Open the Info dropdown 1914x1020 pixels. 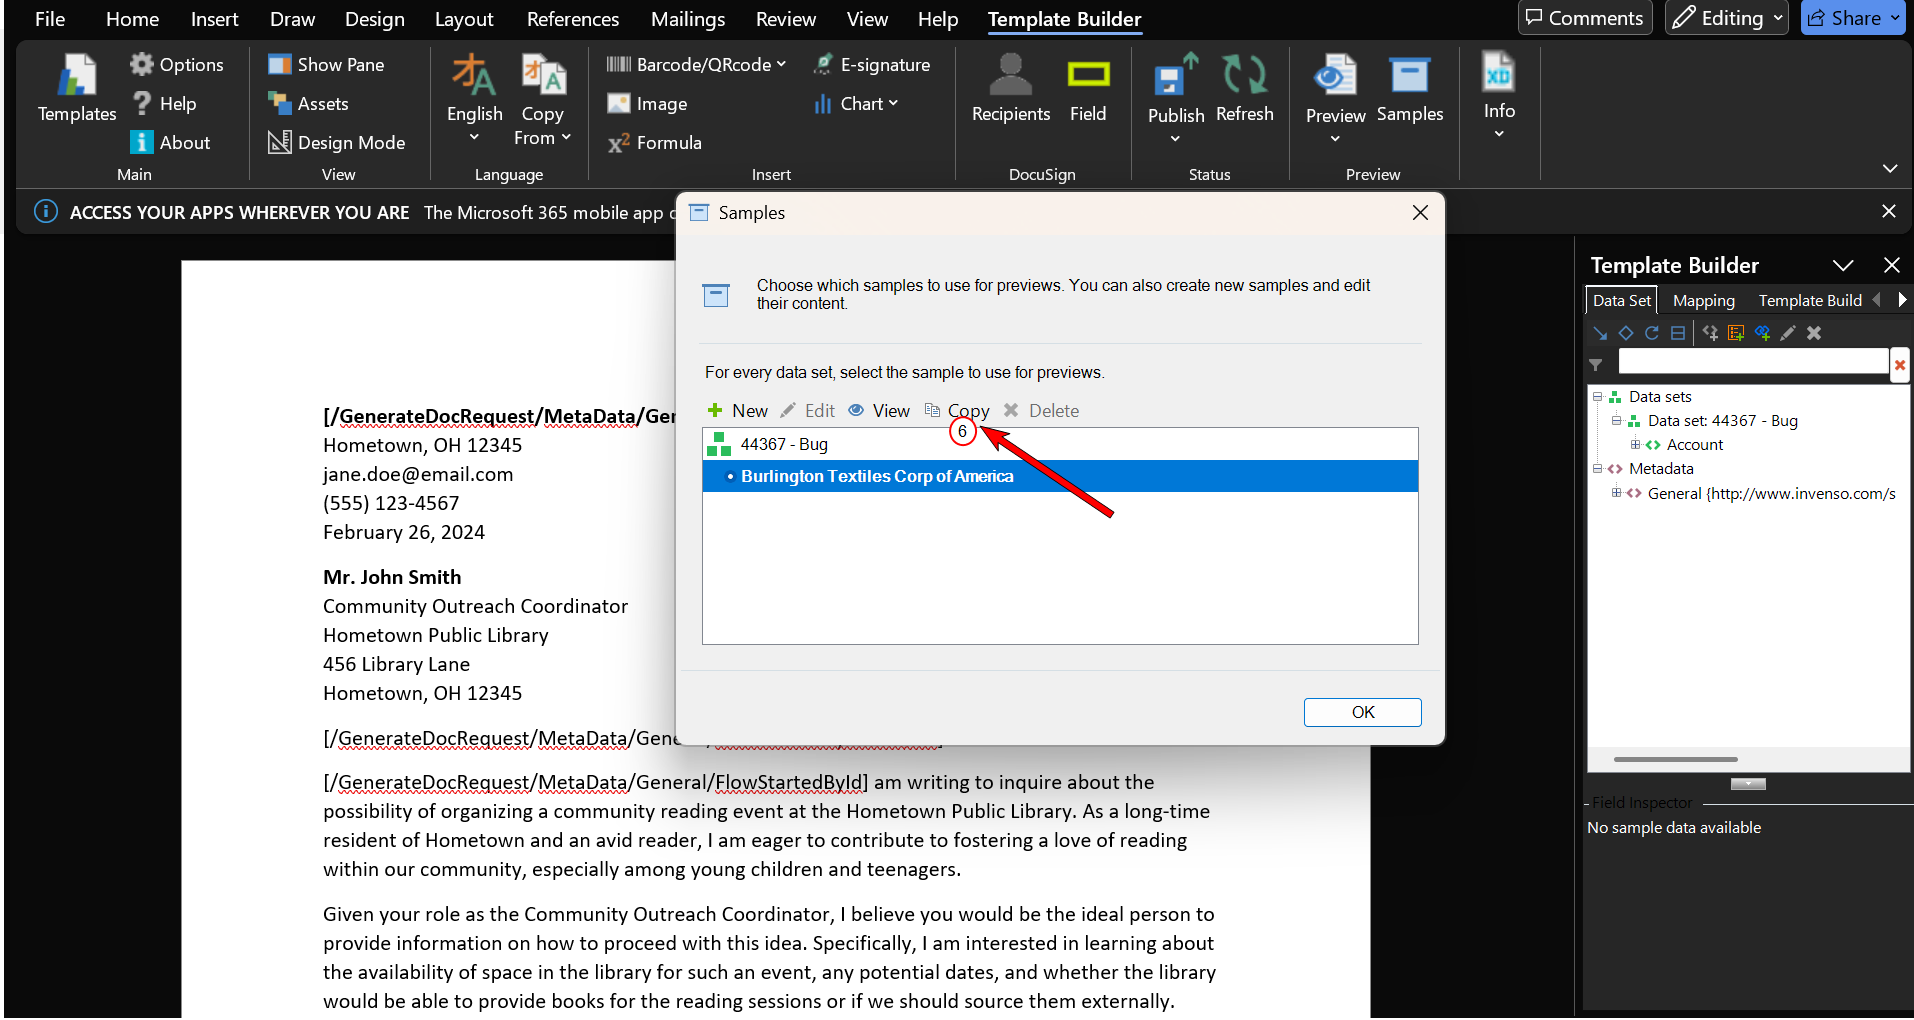point(1499,95)
